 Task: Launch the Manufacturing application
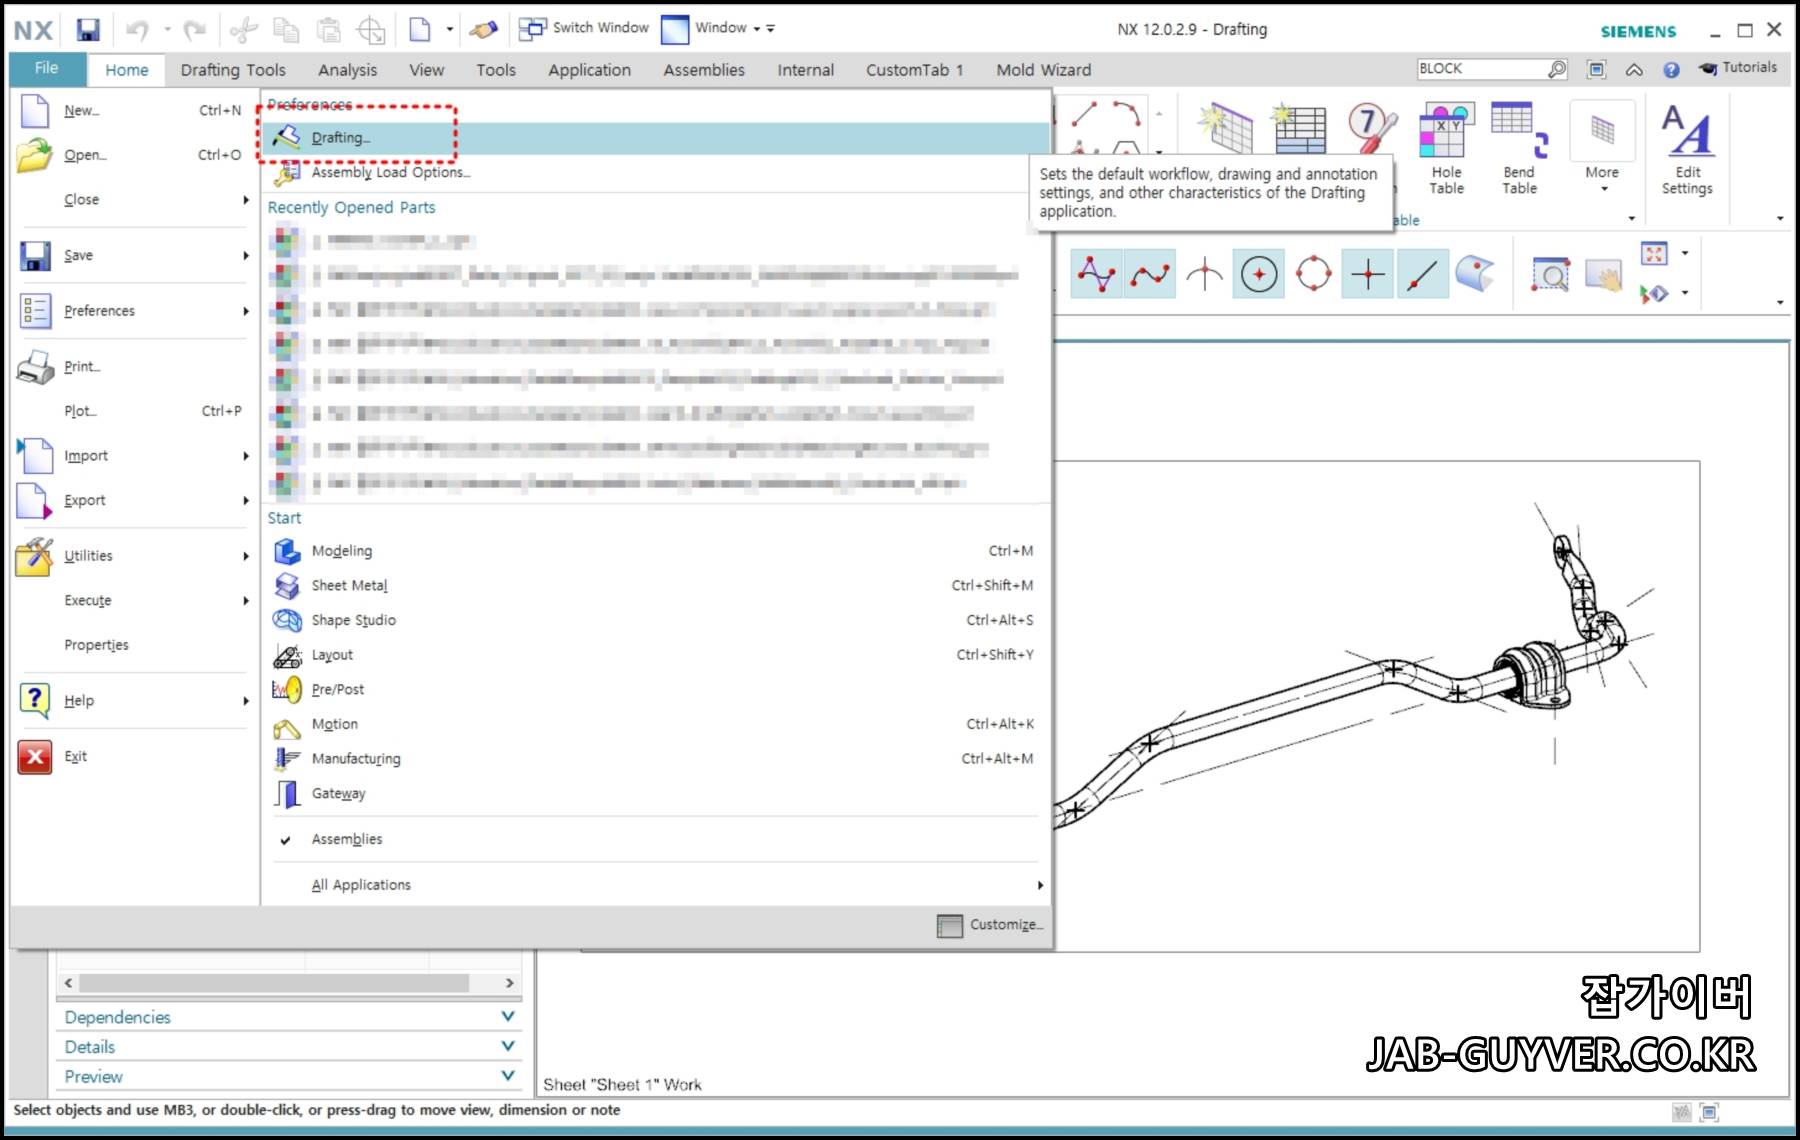(654, 759)
